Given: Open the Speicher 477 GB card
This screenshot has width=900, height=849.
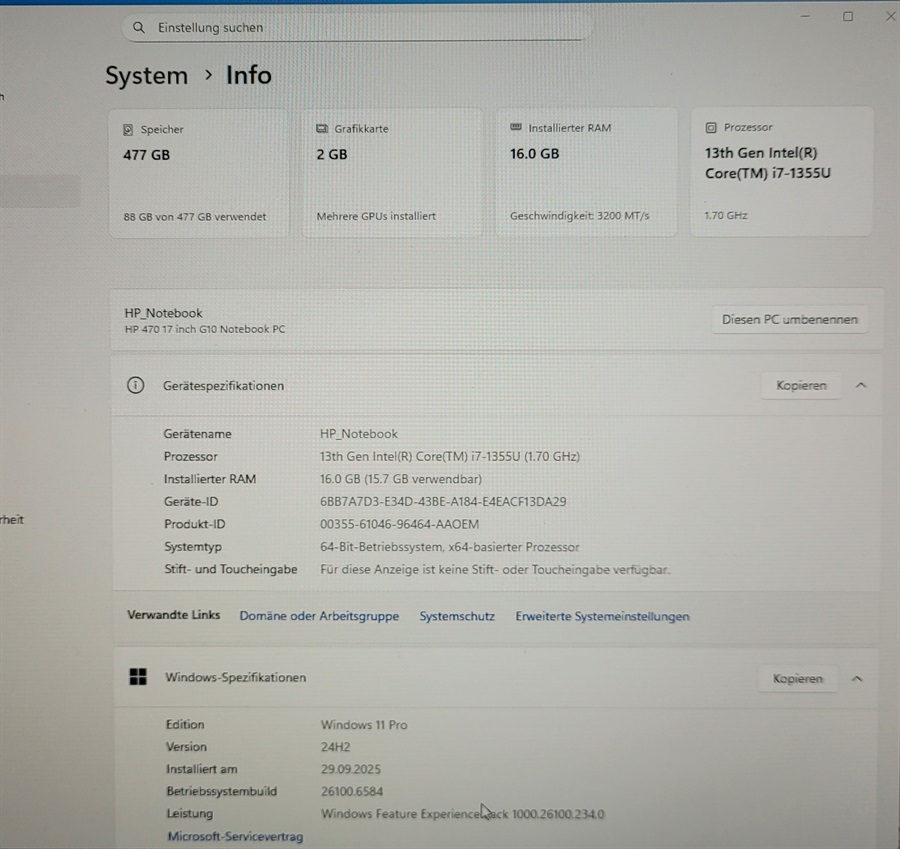Looking at the screenshot, I should 199,173.
